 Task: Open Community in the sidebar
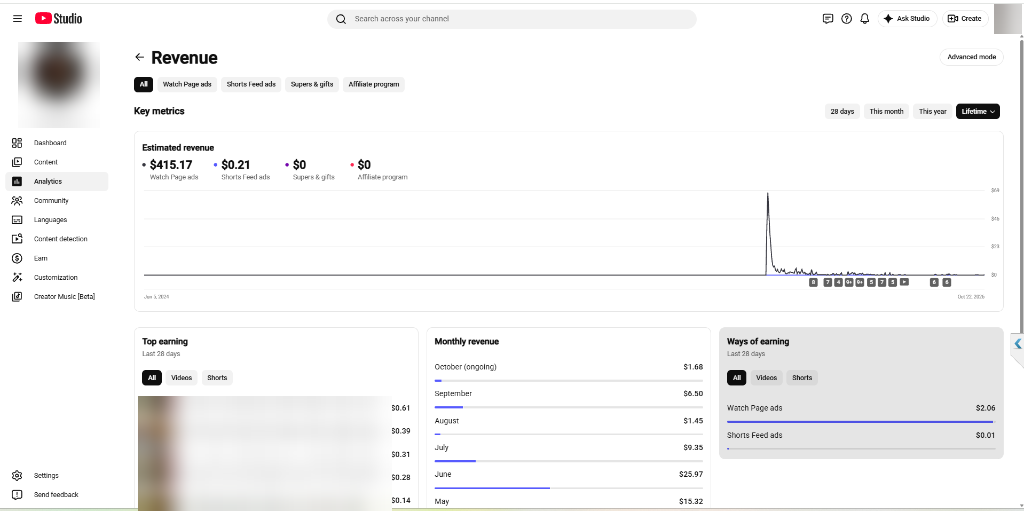point(57,201)
